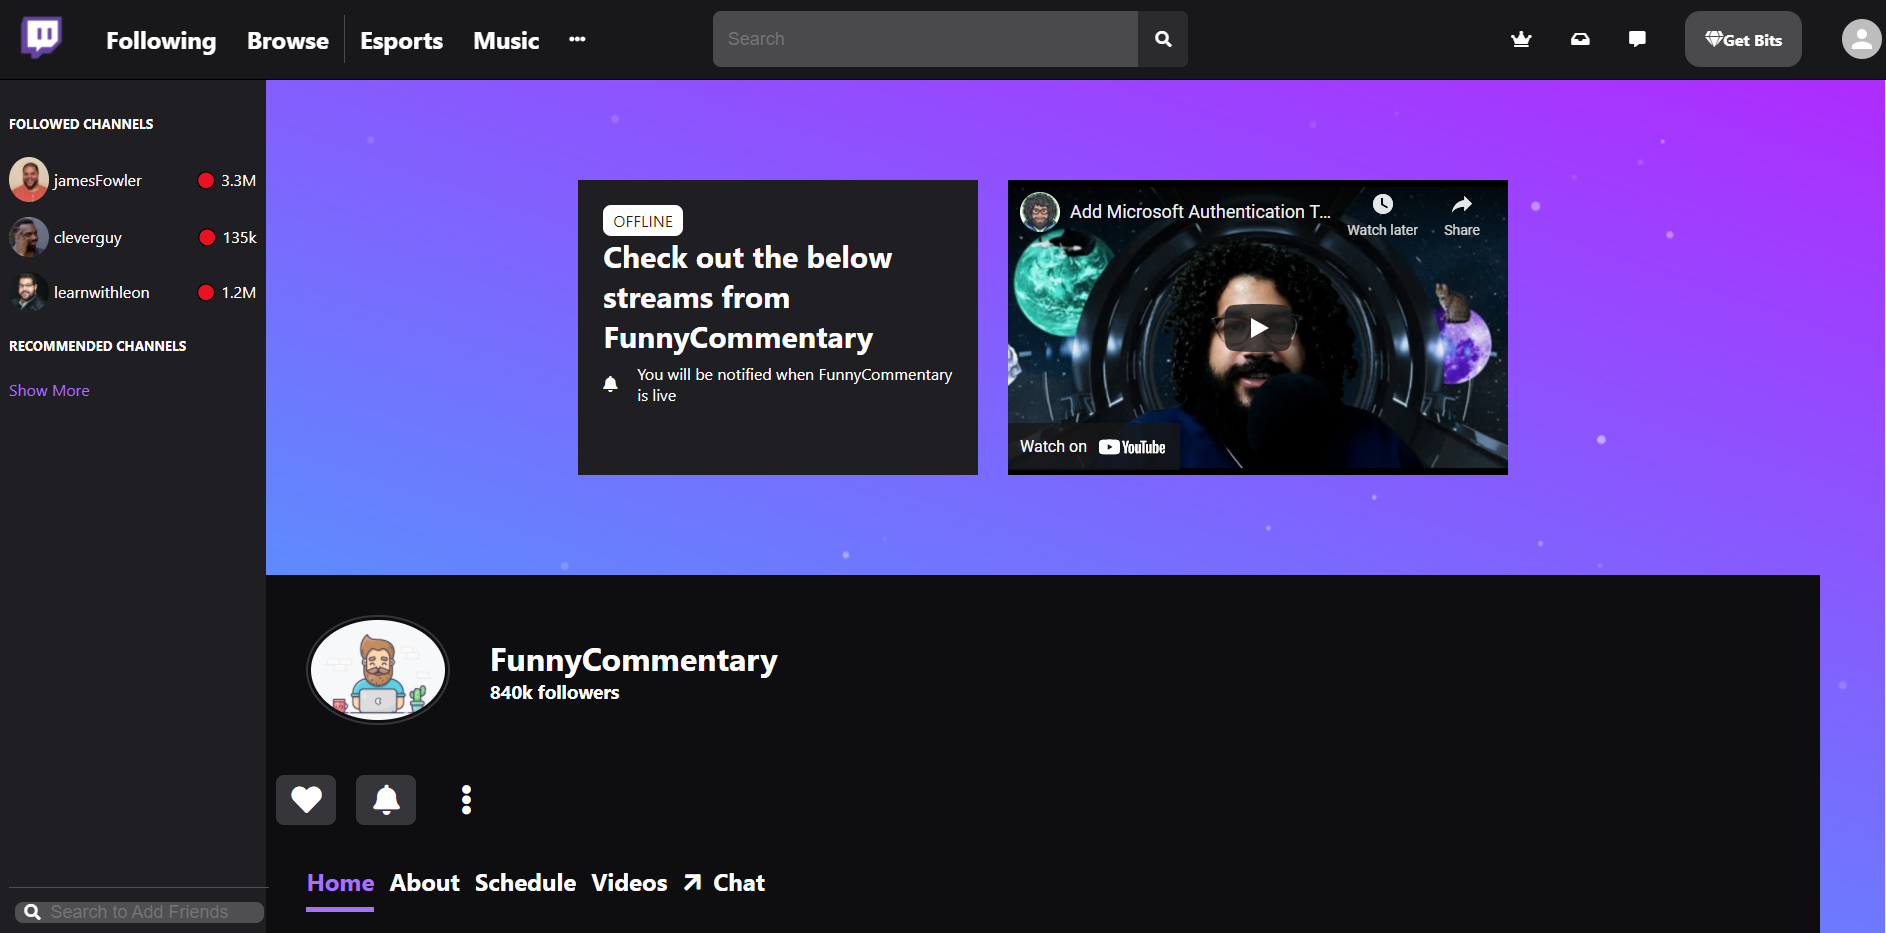Click the FunnyCommentary channel name
The image size is (1886, 933).
click(x=634, y=660)
